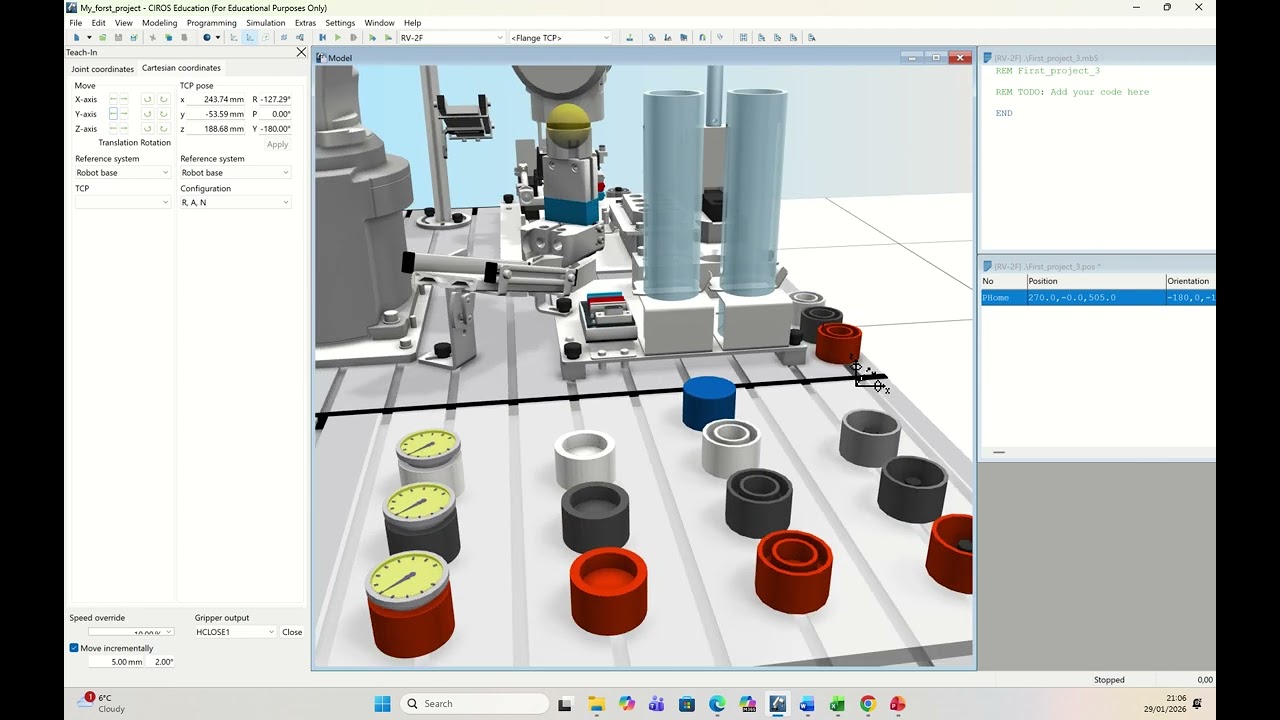Move X-axis in negative translation direction

click(113, 99)
